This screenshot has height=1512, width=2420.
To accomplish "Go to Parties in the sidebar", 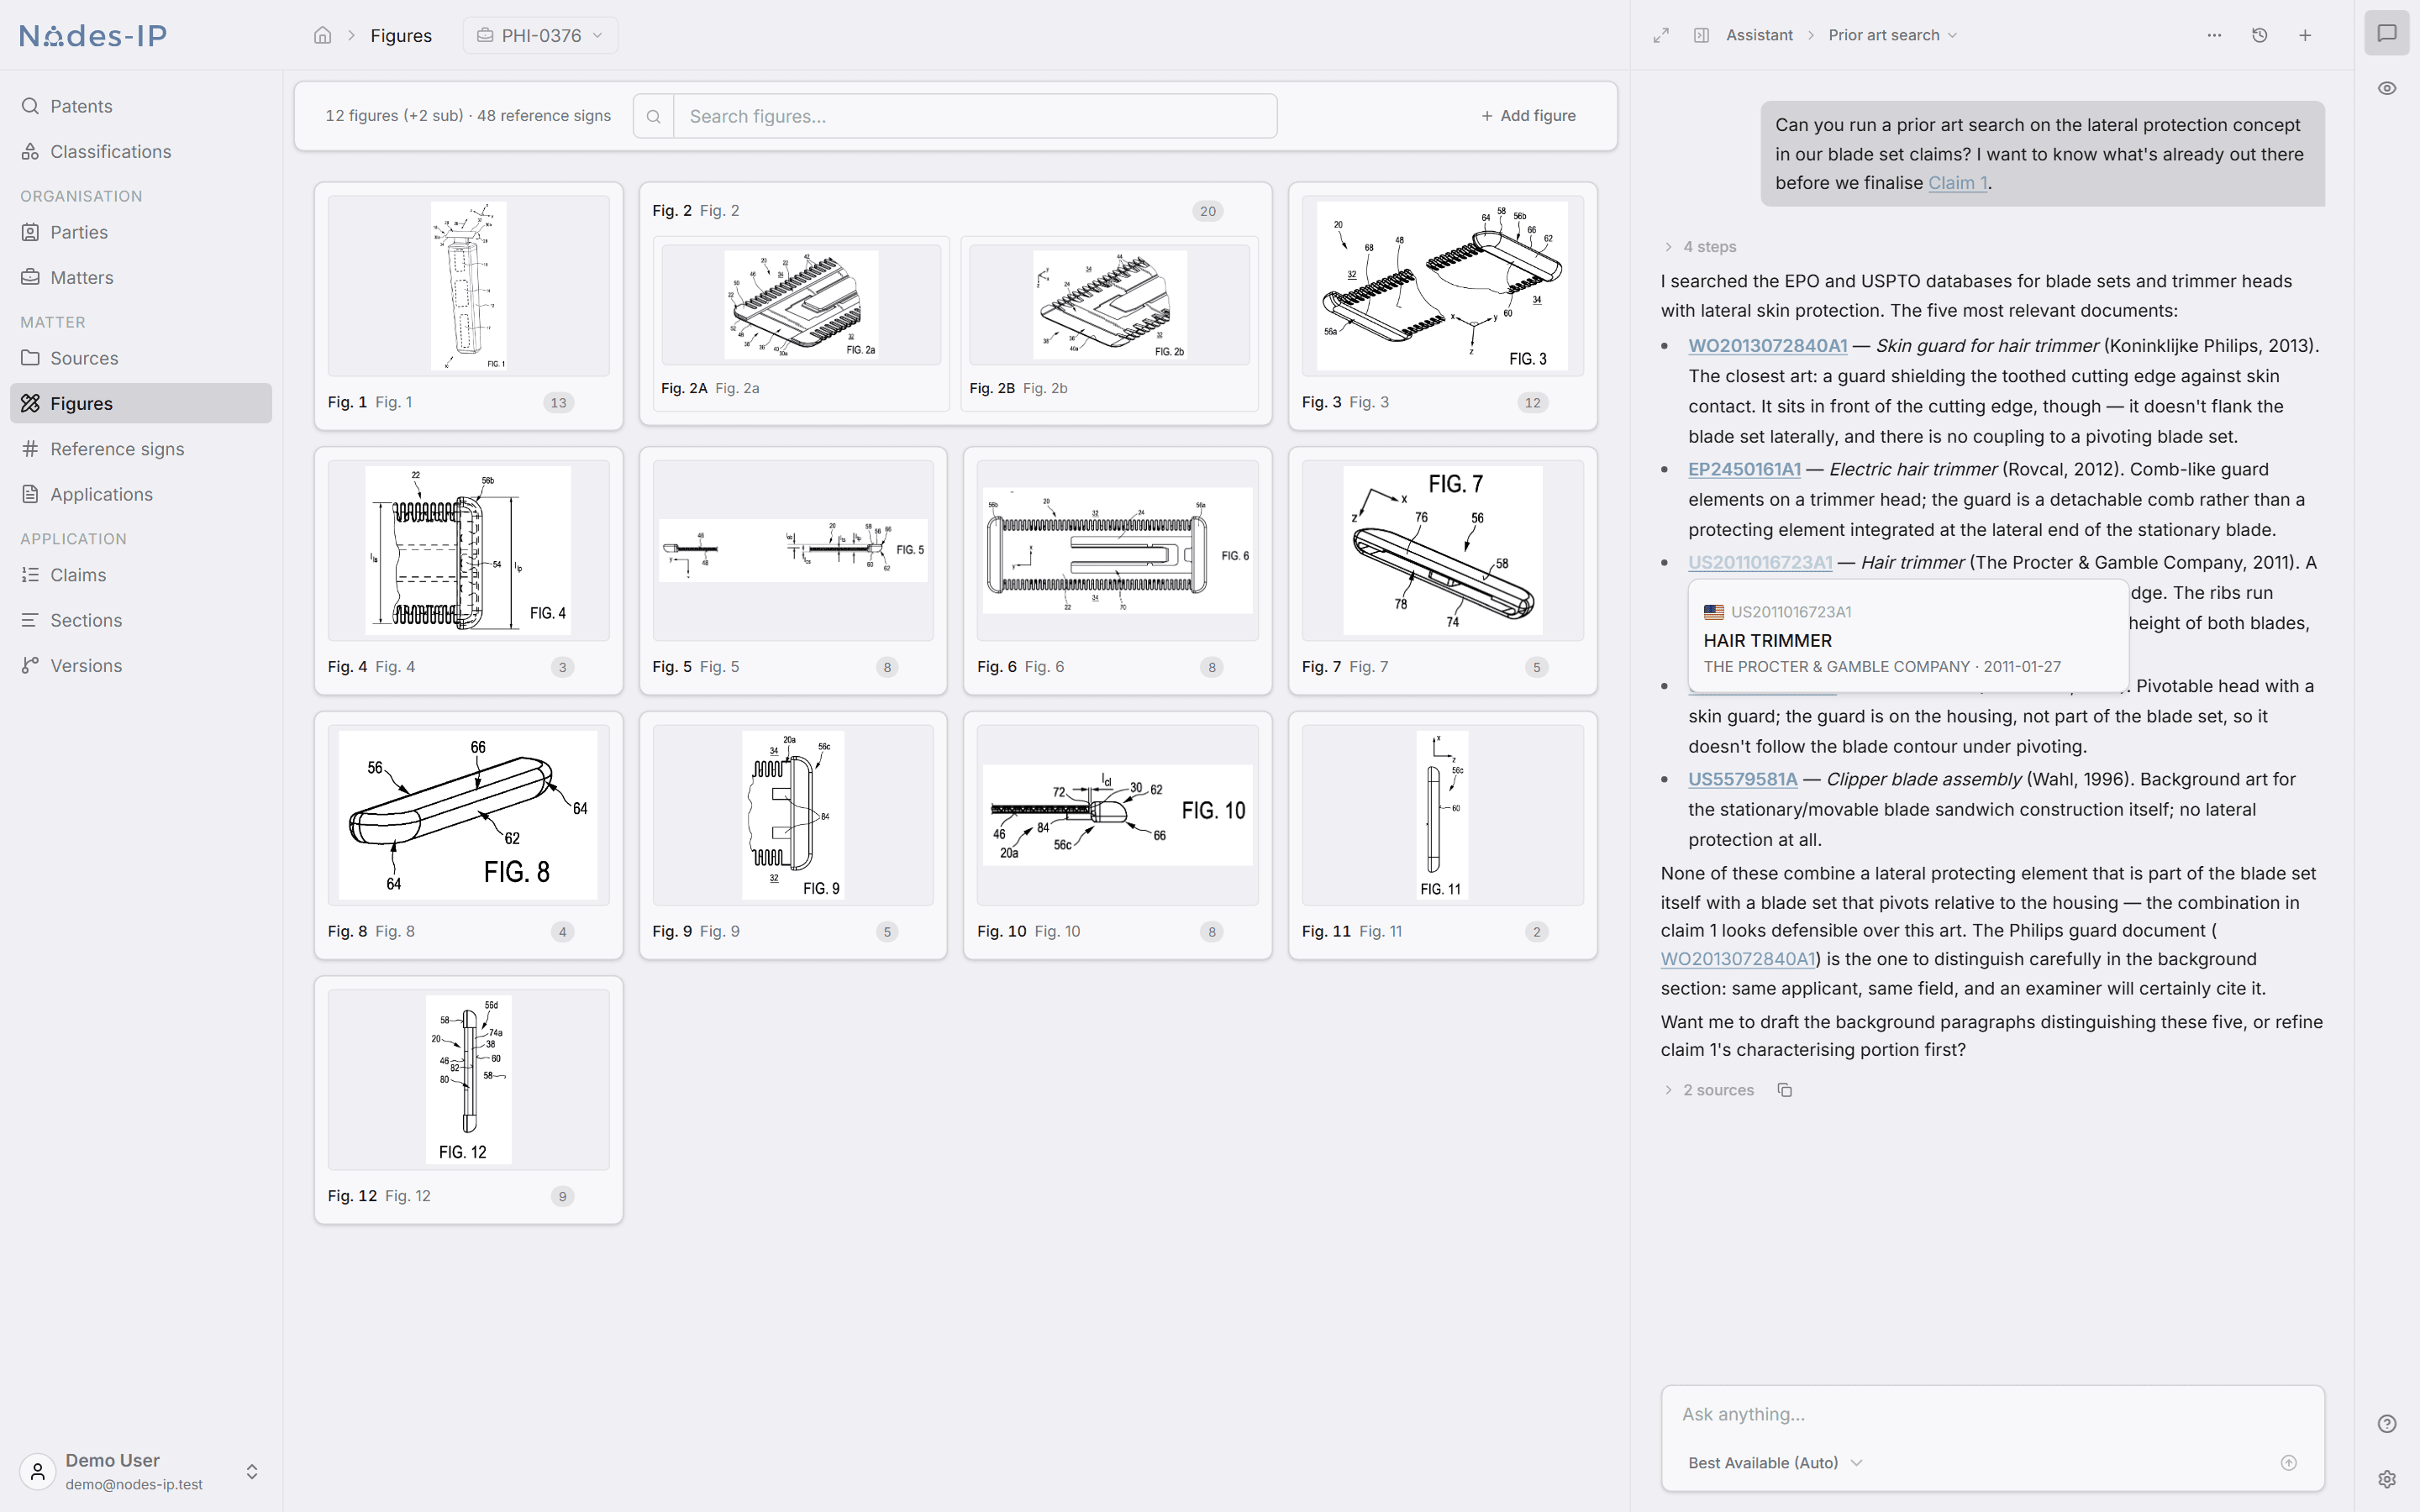I will coord(141,232).
